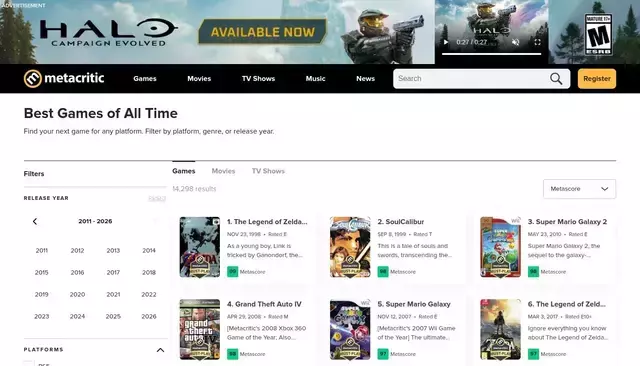The width and height of the screenshot is (640, 366).
Task: Open the Games navigation menu
Action: point(145,78)
